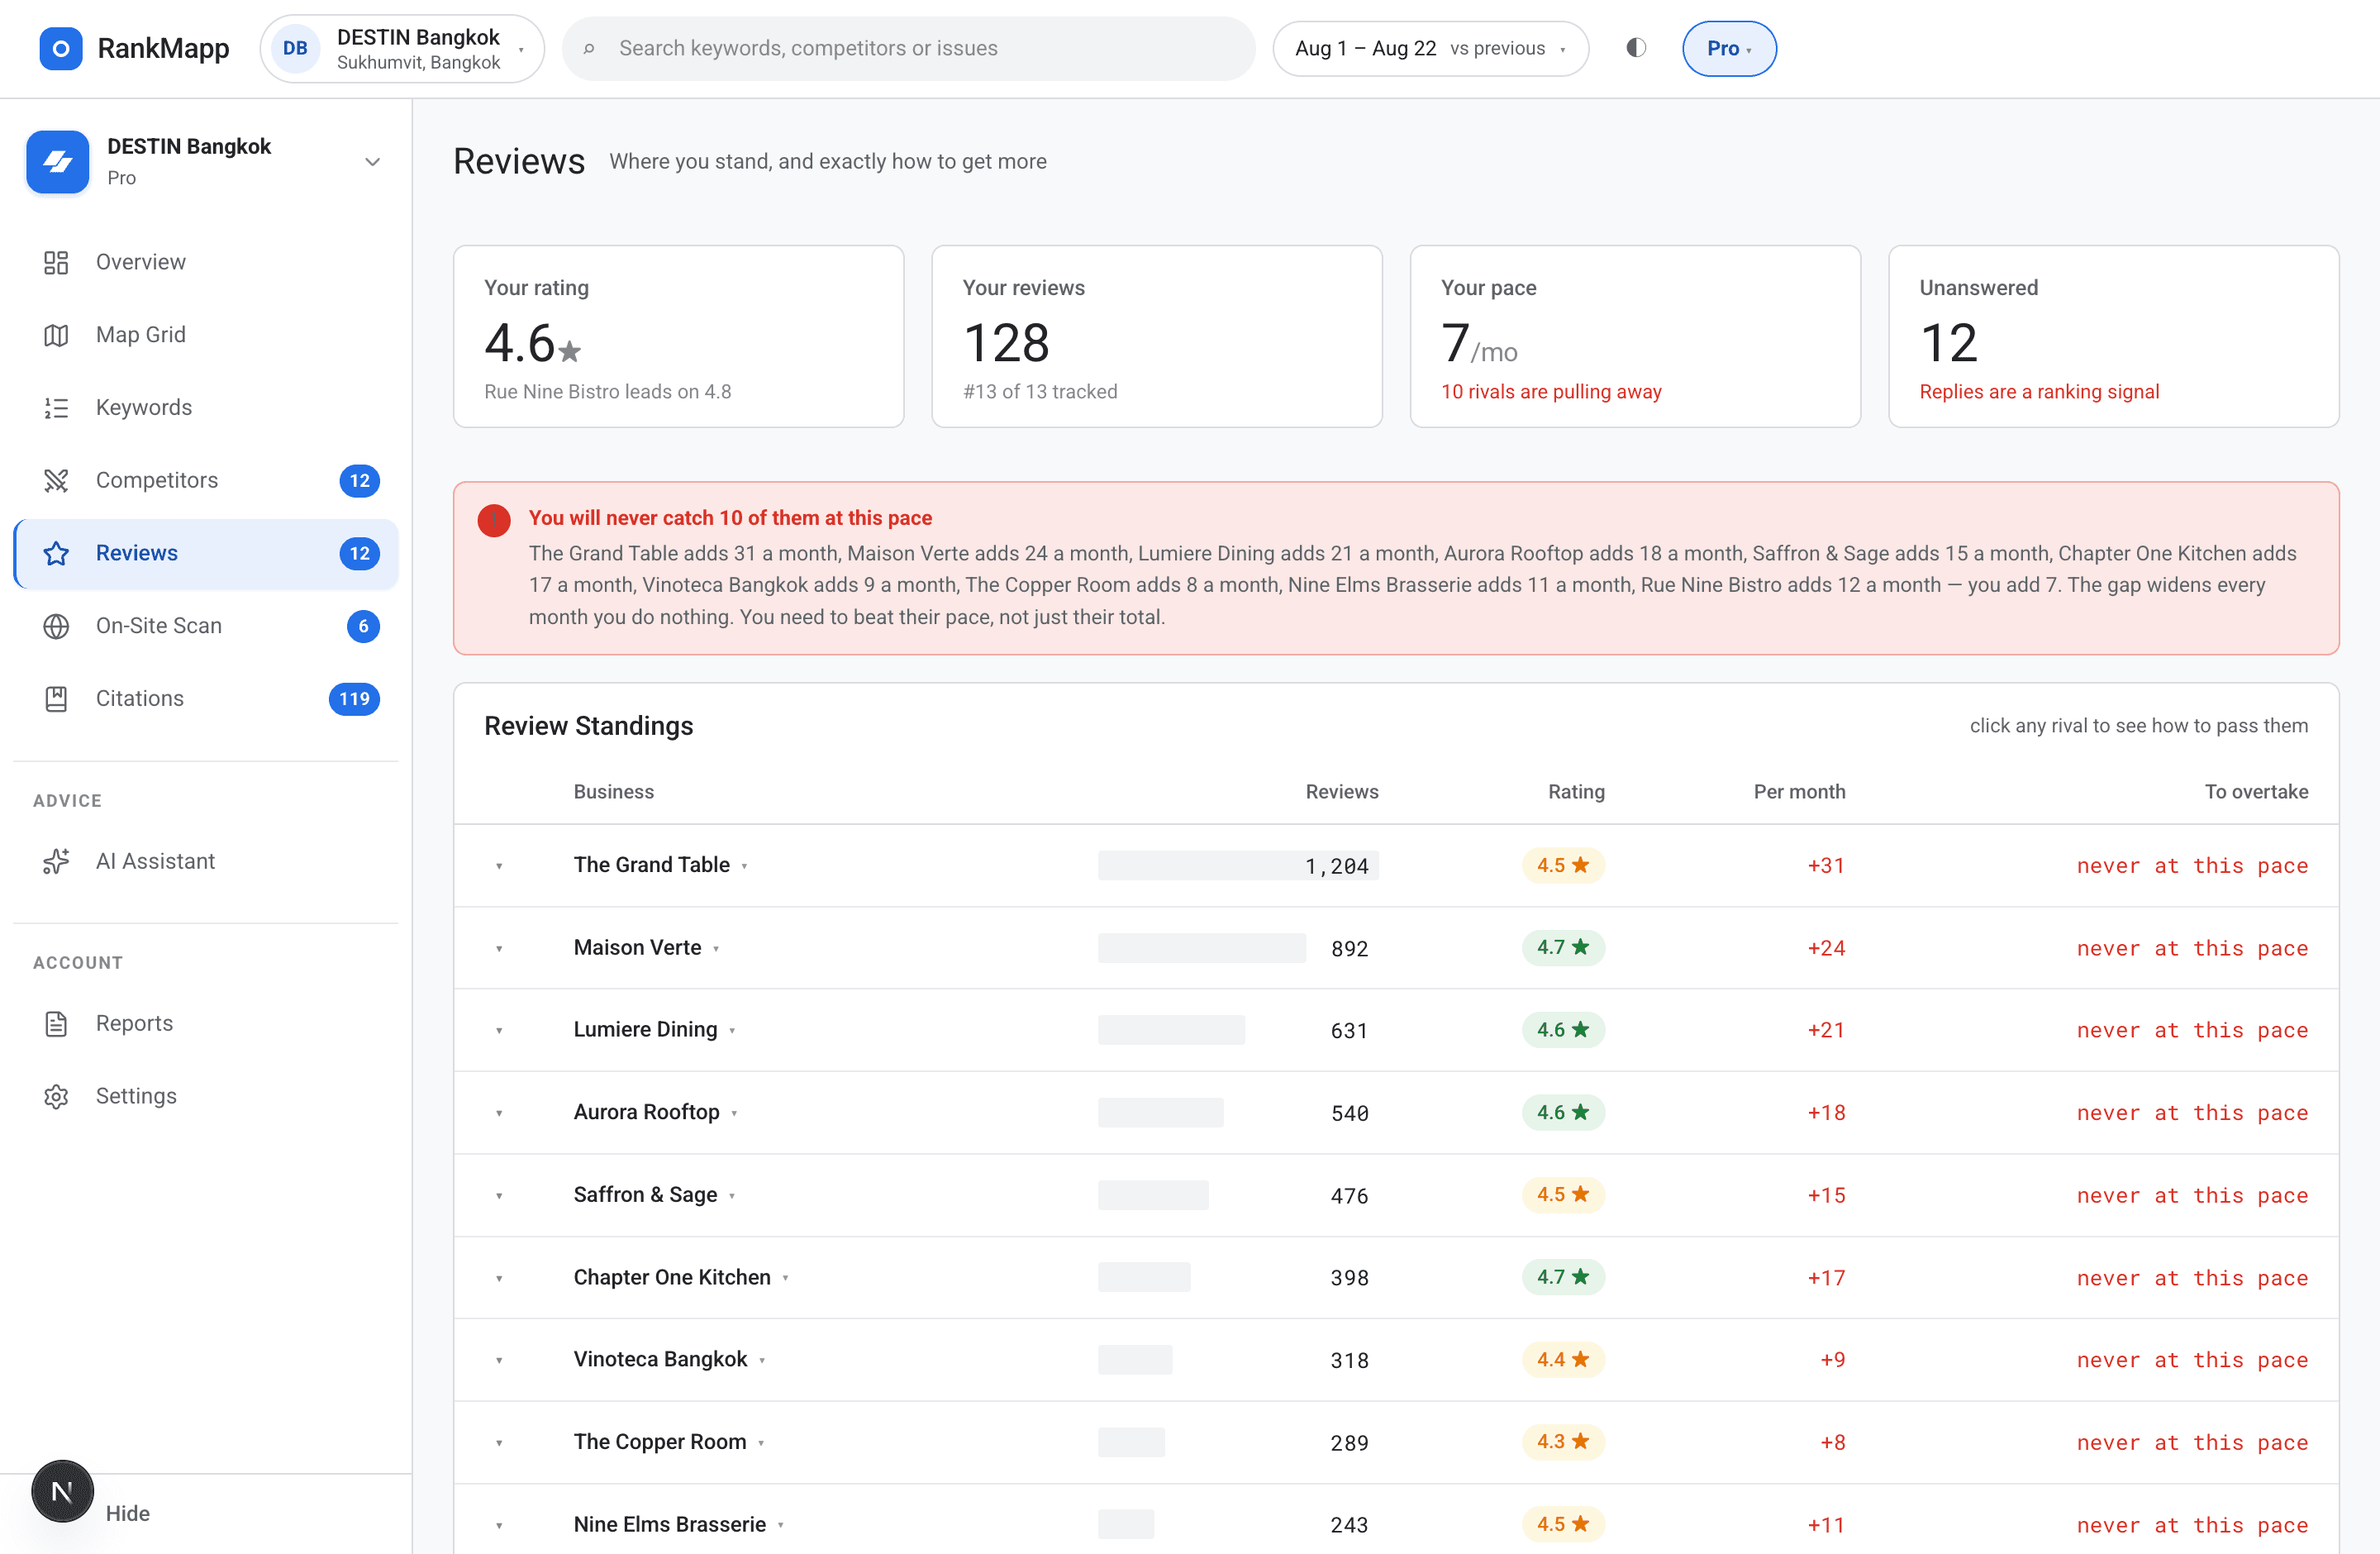Click Maison Verte 4.7 star rating badge
The height and width of the screenshot is (1554, 2380).
(1563, 947)
